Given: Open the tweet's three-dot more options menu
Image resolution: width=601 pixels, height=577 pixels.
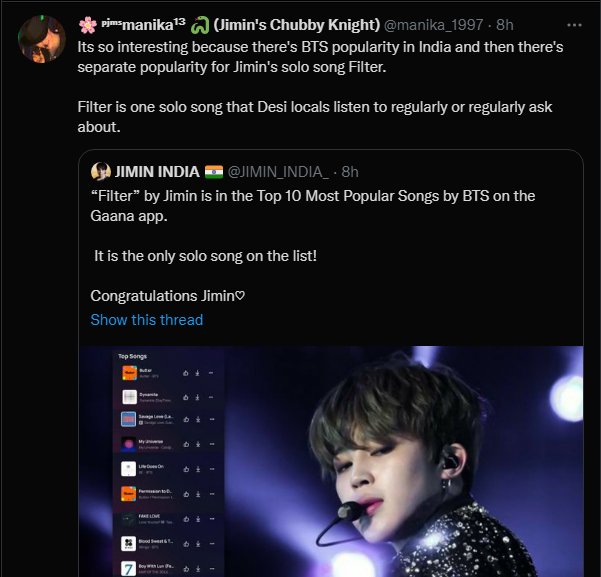Looking at the screenshot, I should point(574,25).
